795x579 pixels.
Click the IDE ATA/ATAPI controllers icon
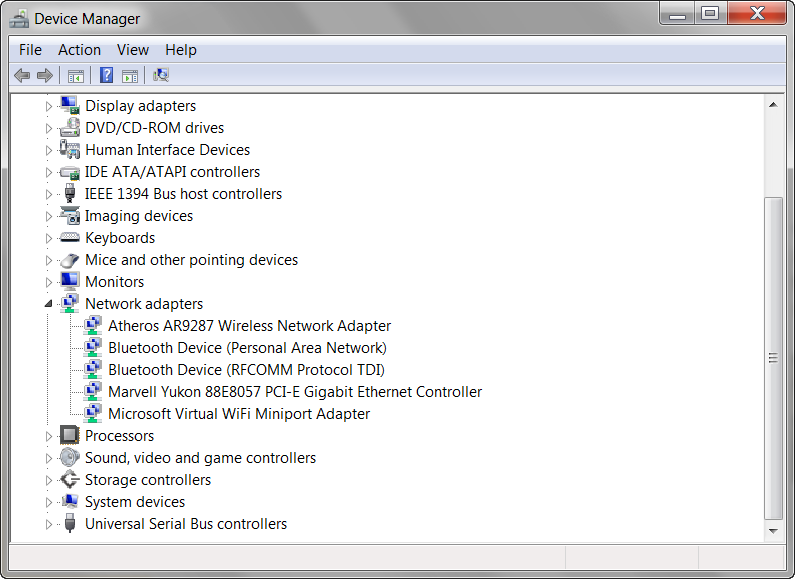pos(69,172)
